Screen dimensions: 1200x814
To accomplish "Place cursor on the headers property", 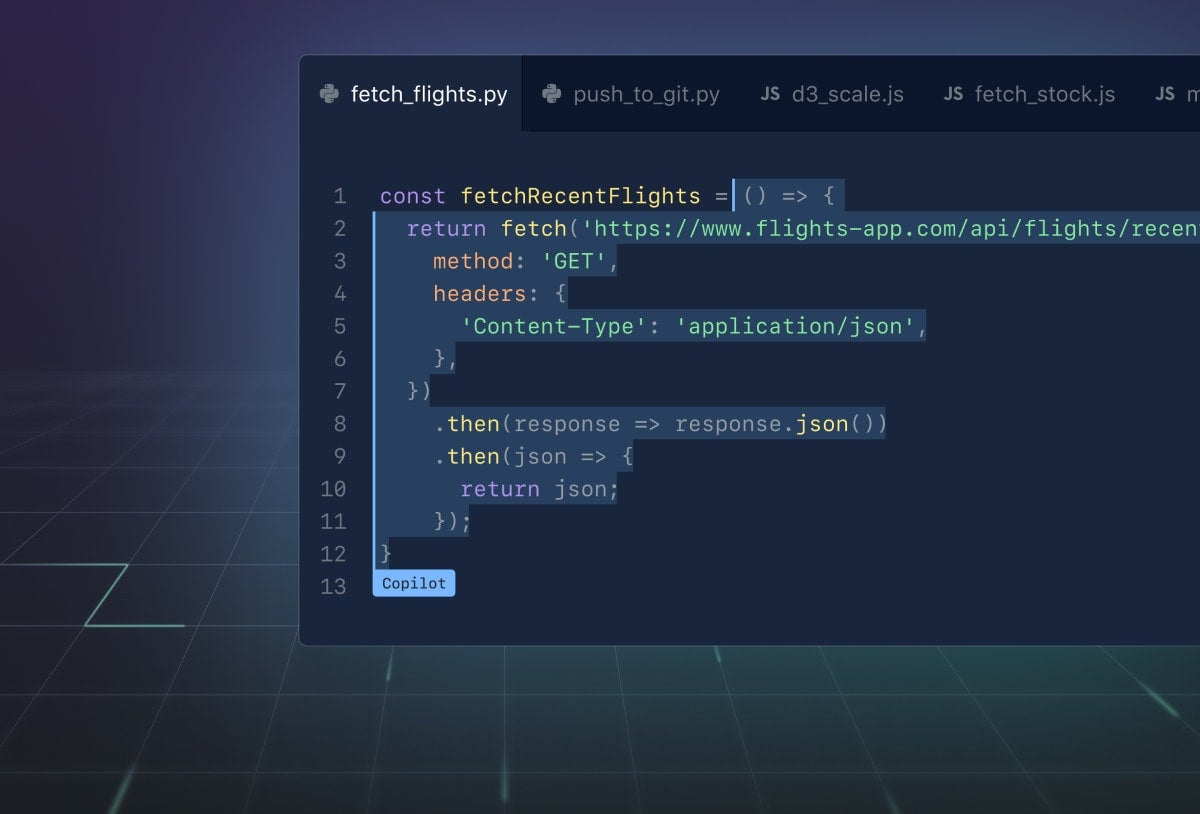I will point(479,294).
